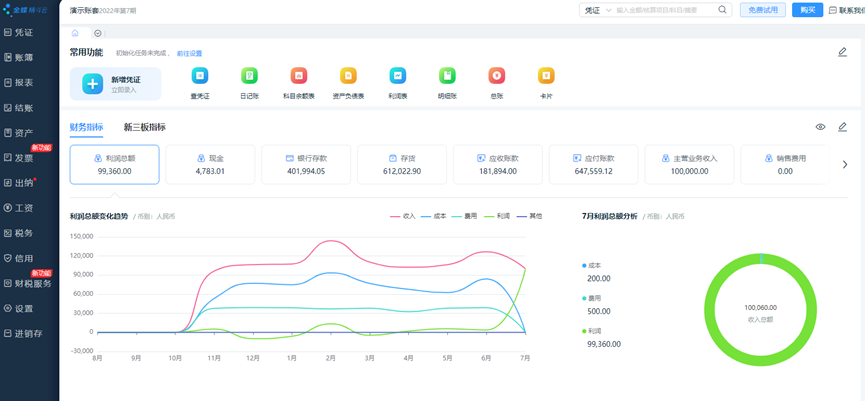Select the 银行存款 indicator card
865x401 pixels.
[306, 164]
